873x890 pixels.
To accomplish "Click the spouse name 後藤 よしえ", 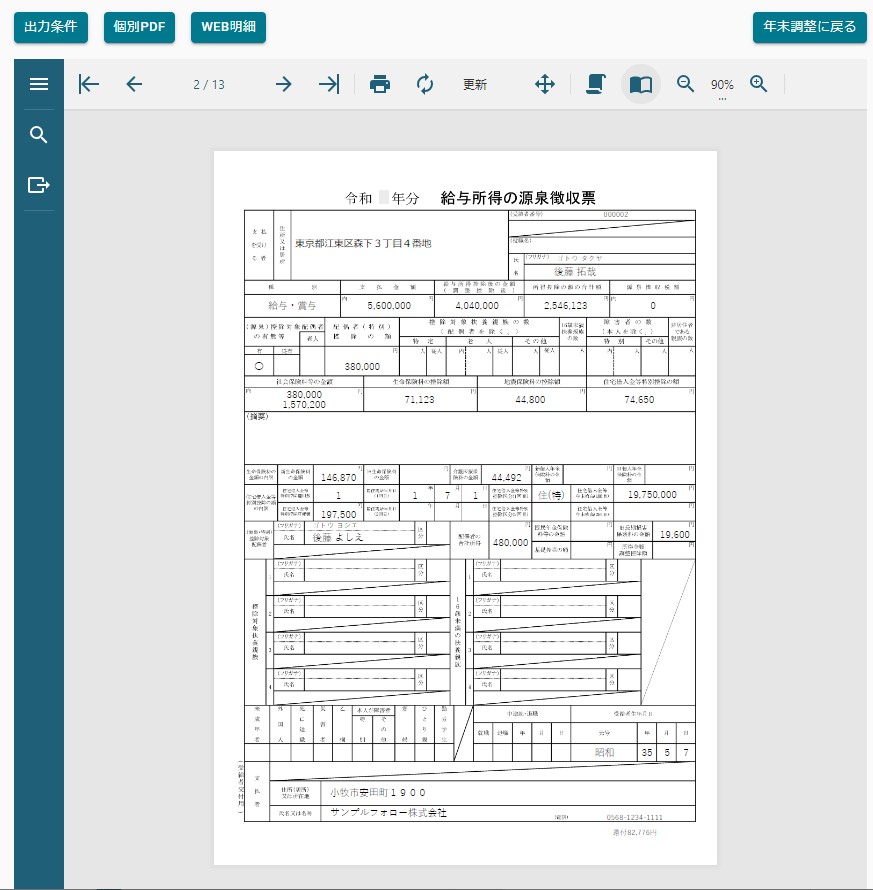I will 338,537.
